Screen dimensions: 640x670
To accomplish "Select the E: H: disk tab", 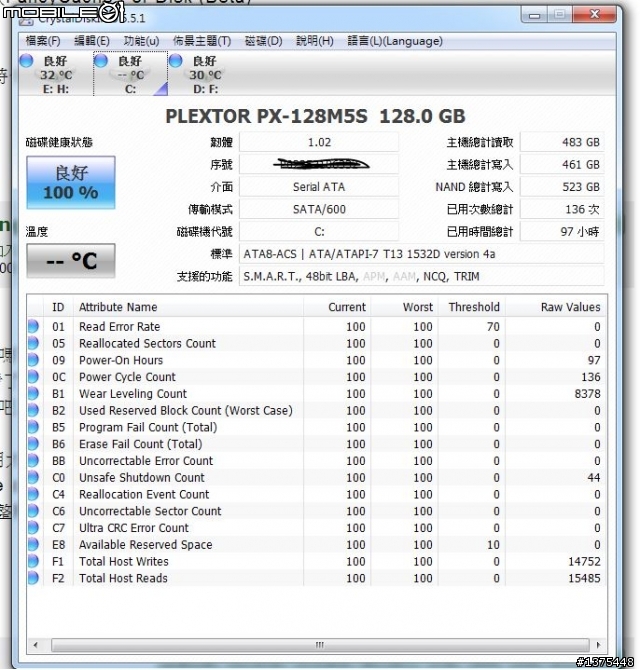I will coord(56,74).
